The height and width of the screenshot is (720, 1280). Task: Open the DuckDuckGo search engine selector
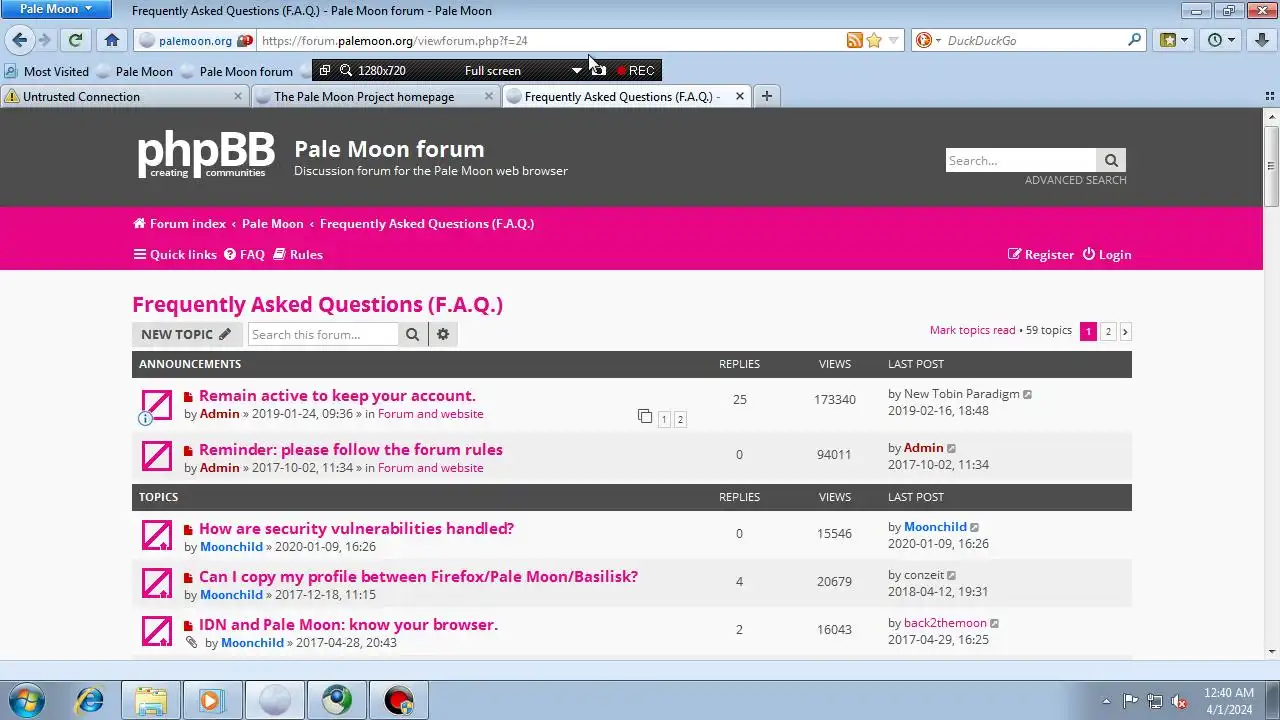click(928, 40)
